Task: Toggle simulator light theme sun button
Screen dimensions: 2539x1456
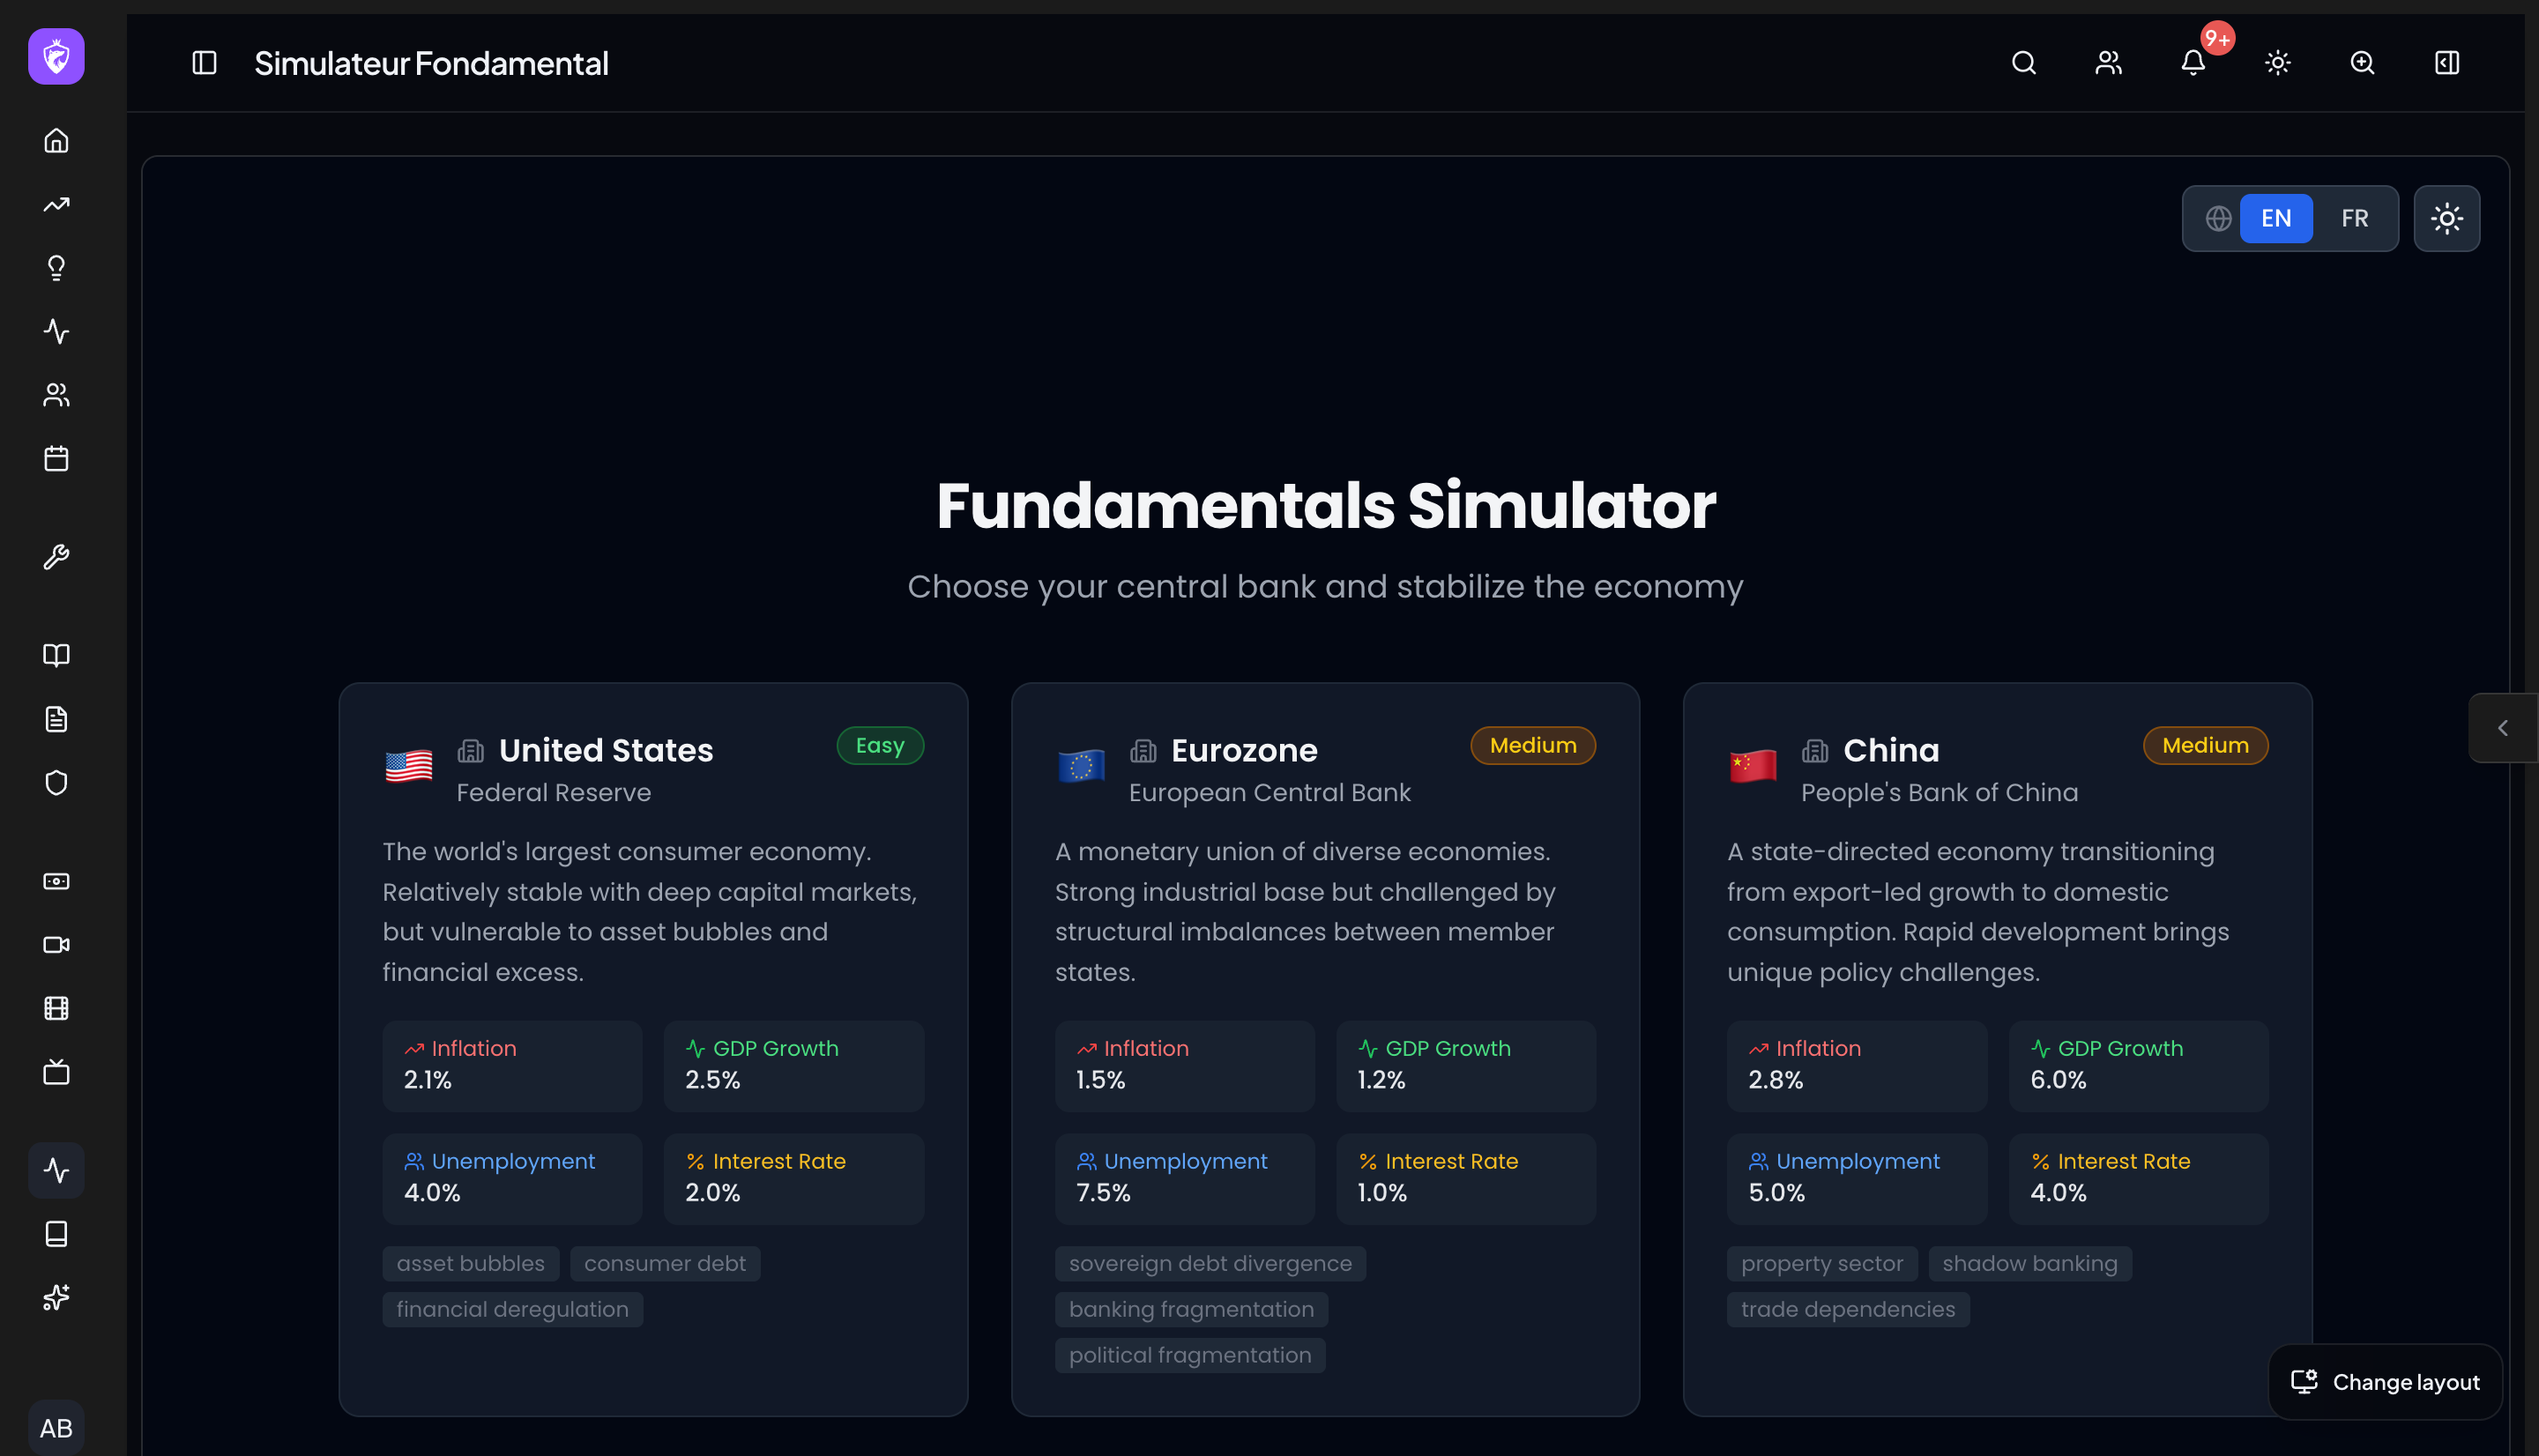Action: coord(2446,218)
